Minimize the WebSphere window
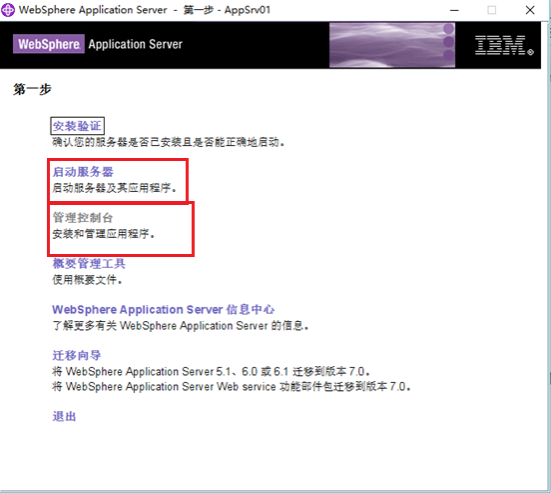 (x=454, y=10)
